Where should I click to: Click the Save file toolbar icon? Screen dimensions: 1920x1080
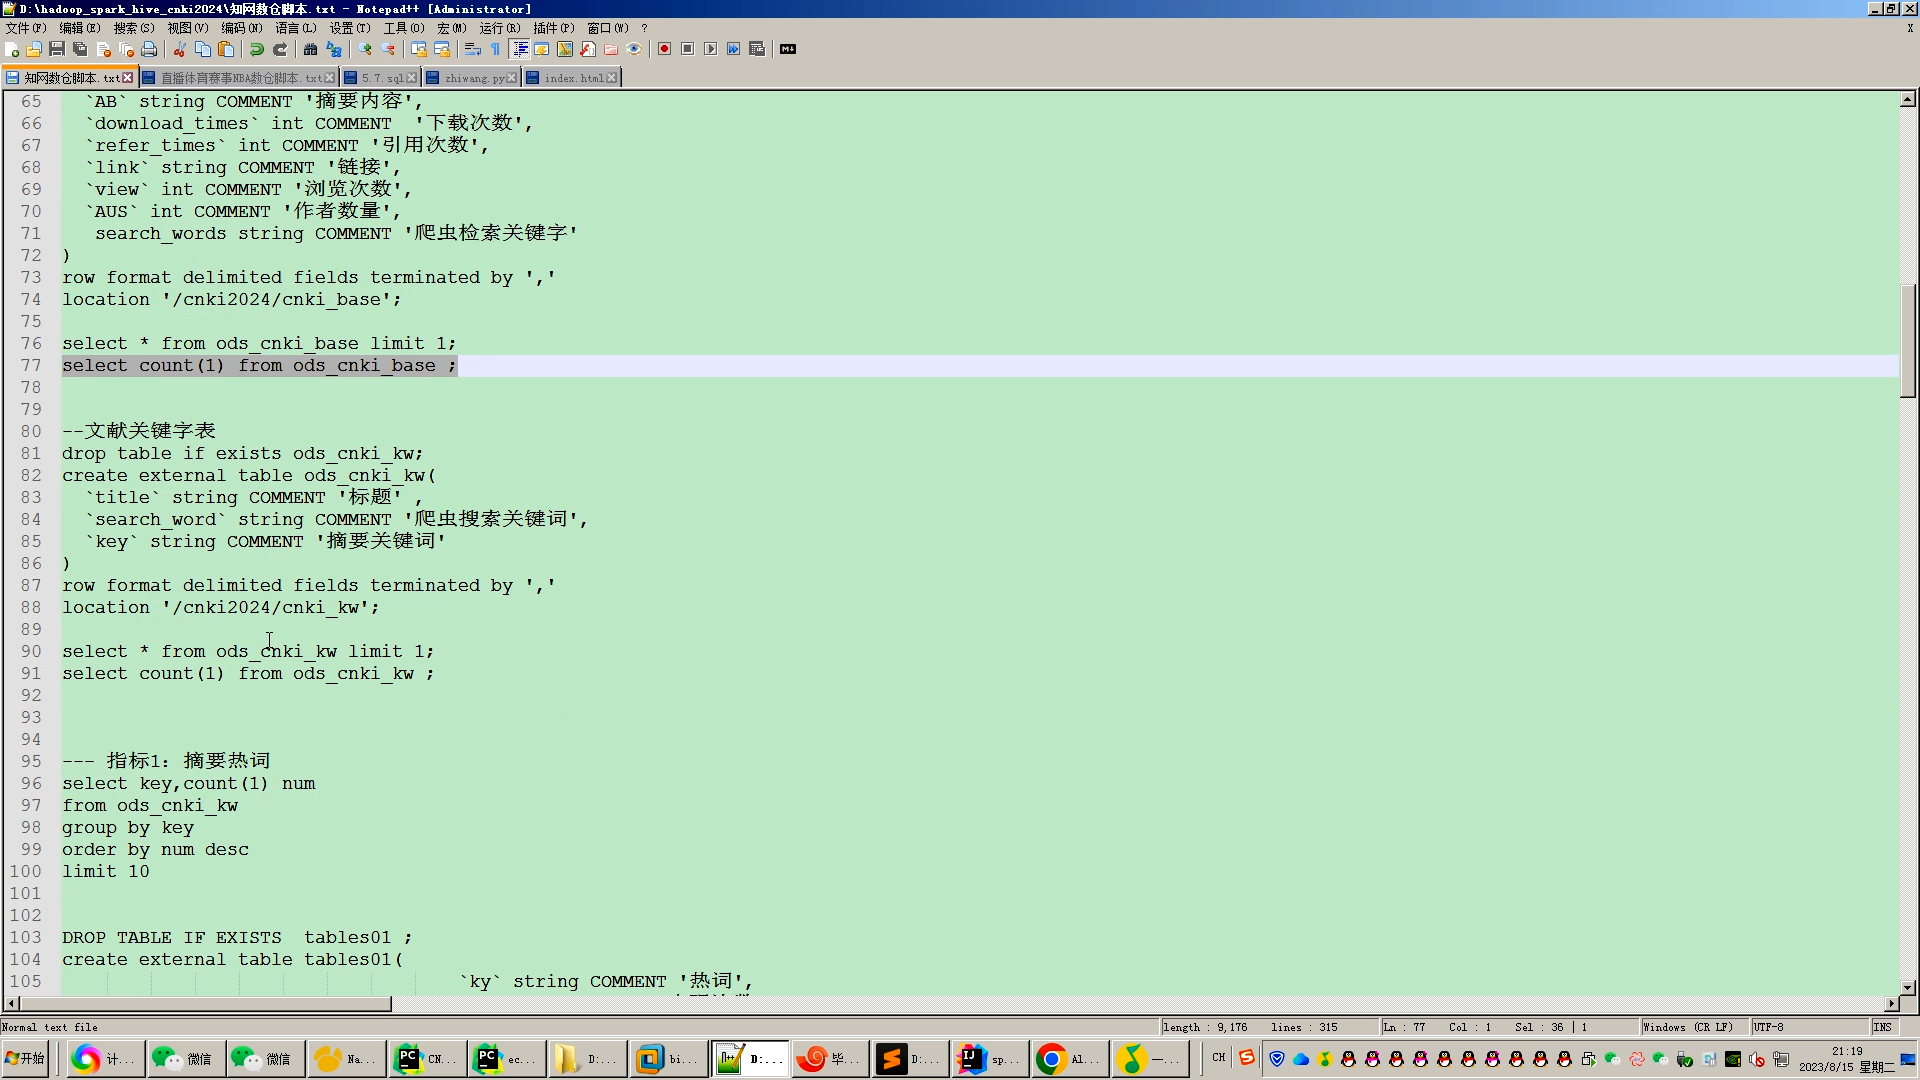tap(57, 49)
